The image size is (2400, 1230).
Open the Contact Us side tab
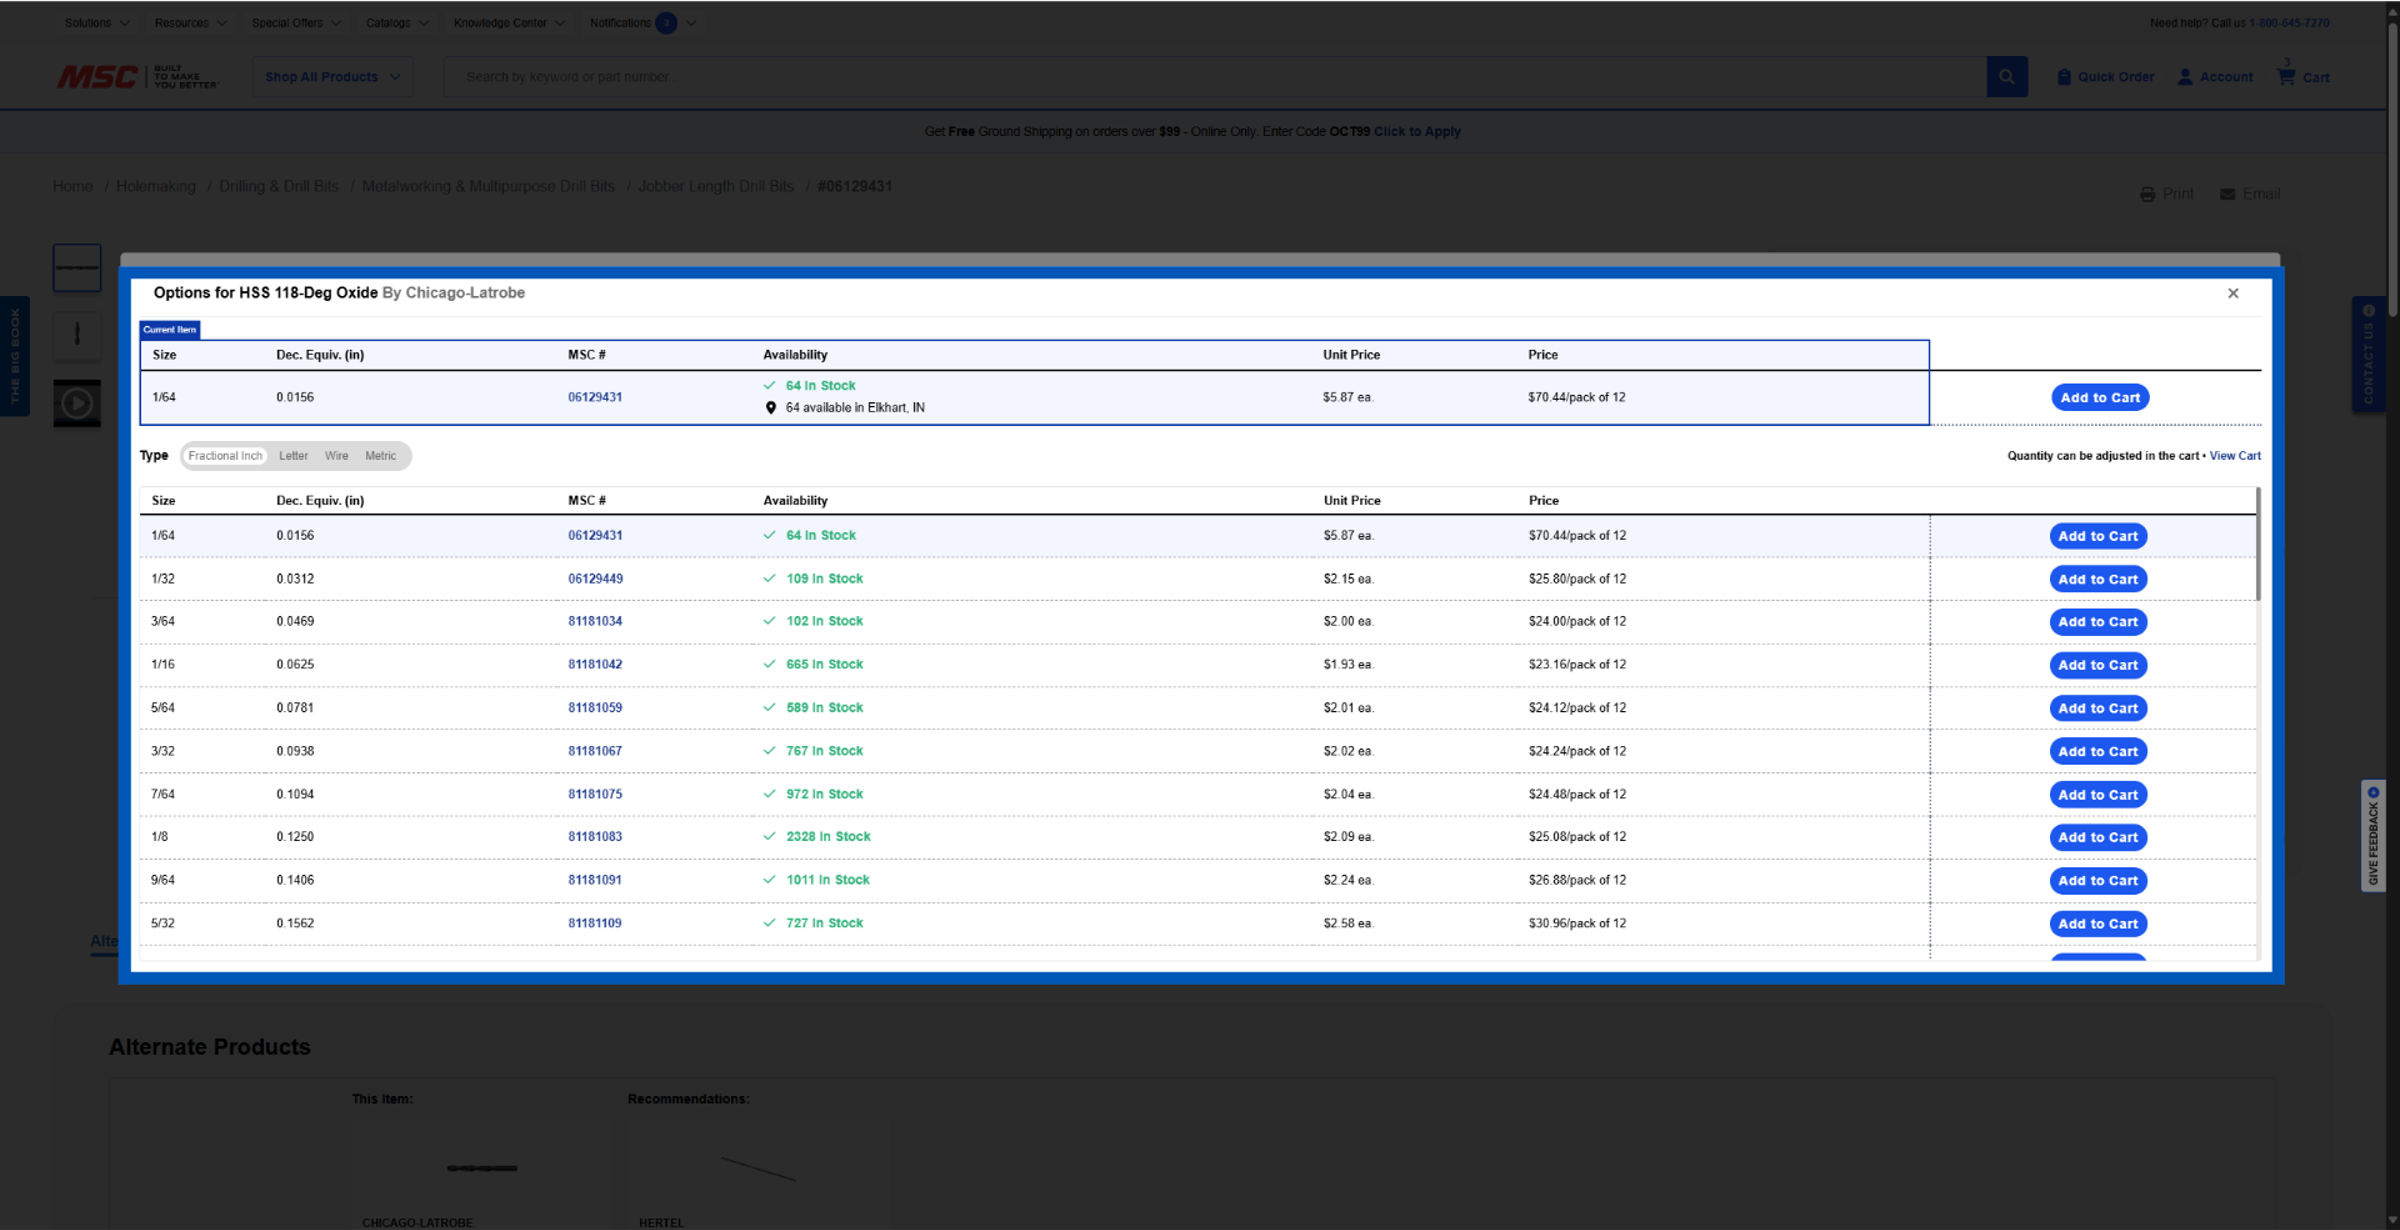2368,354
